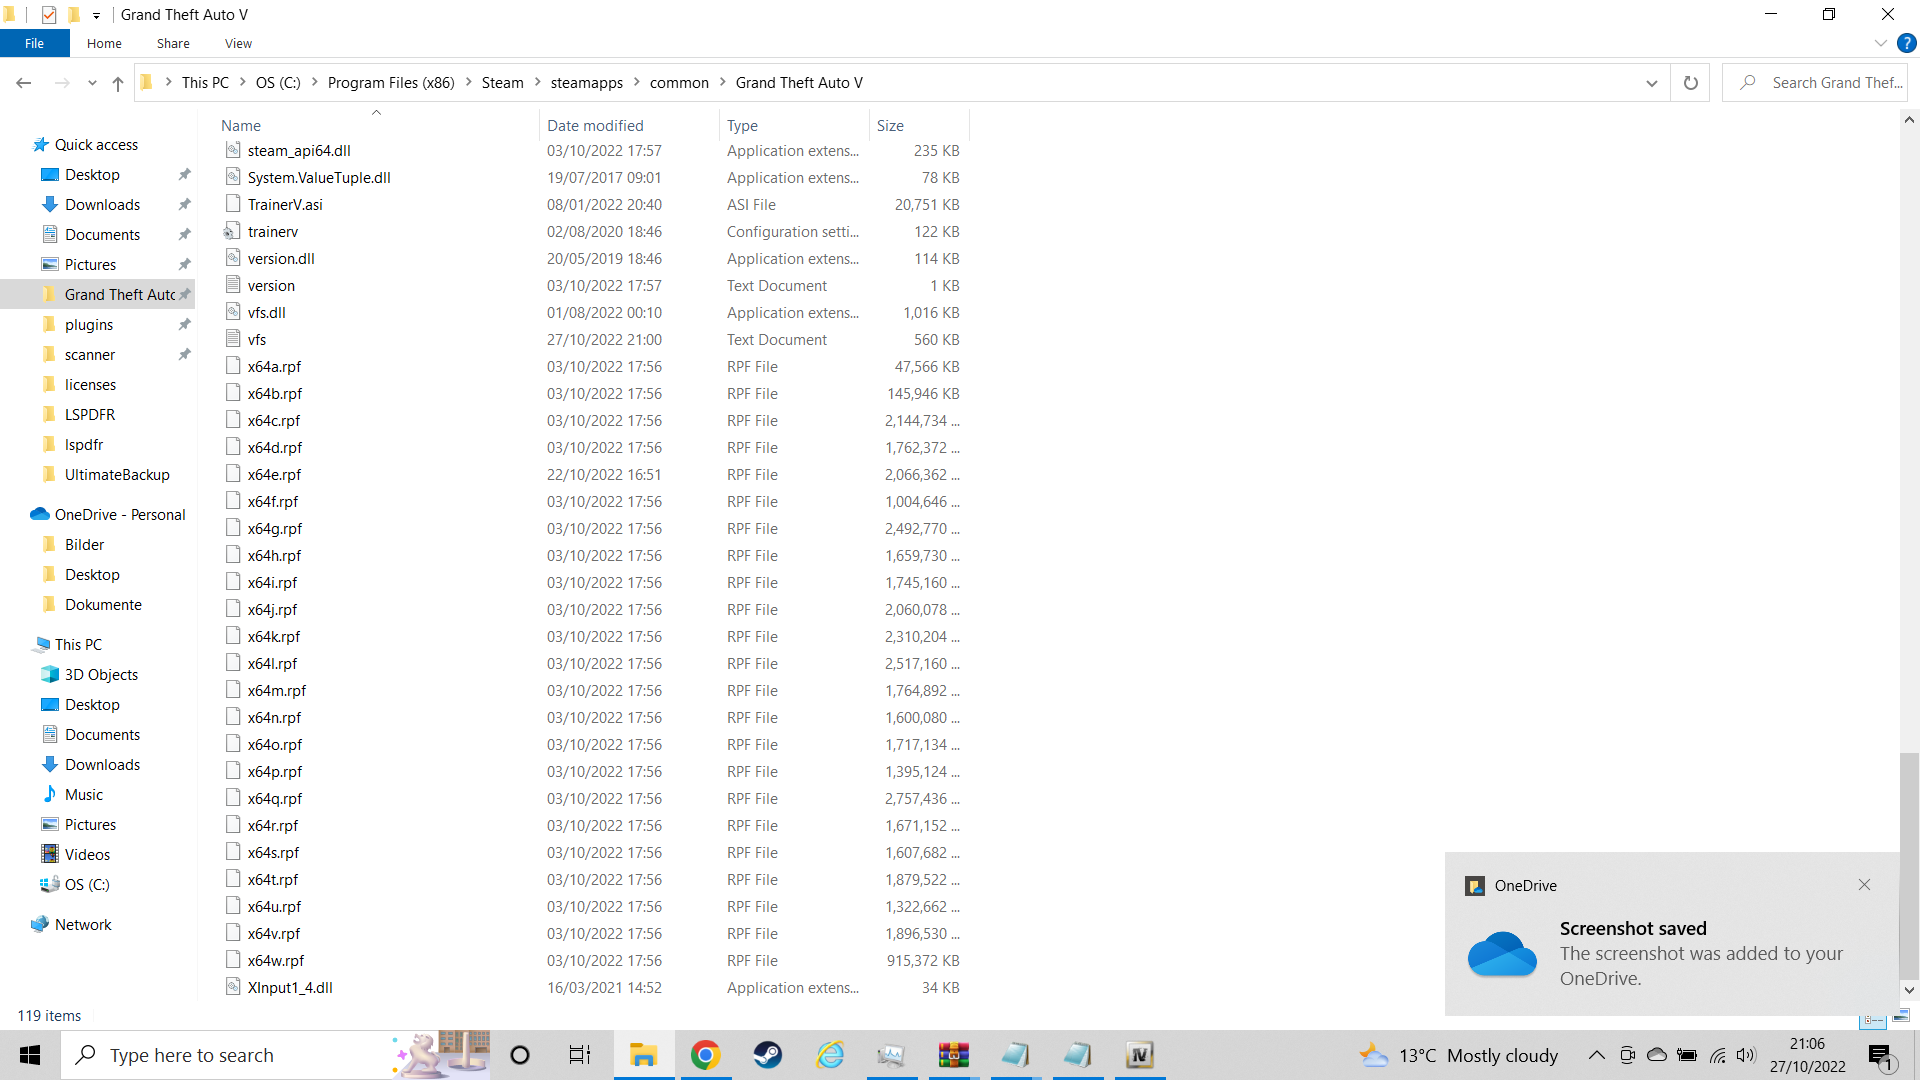Dismiss the OneDrive screenshot notification
This screenshot has width=1920, height=1080.
coord(1864,885)
